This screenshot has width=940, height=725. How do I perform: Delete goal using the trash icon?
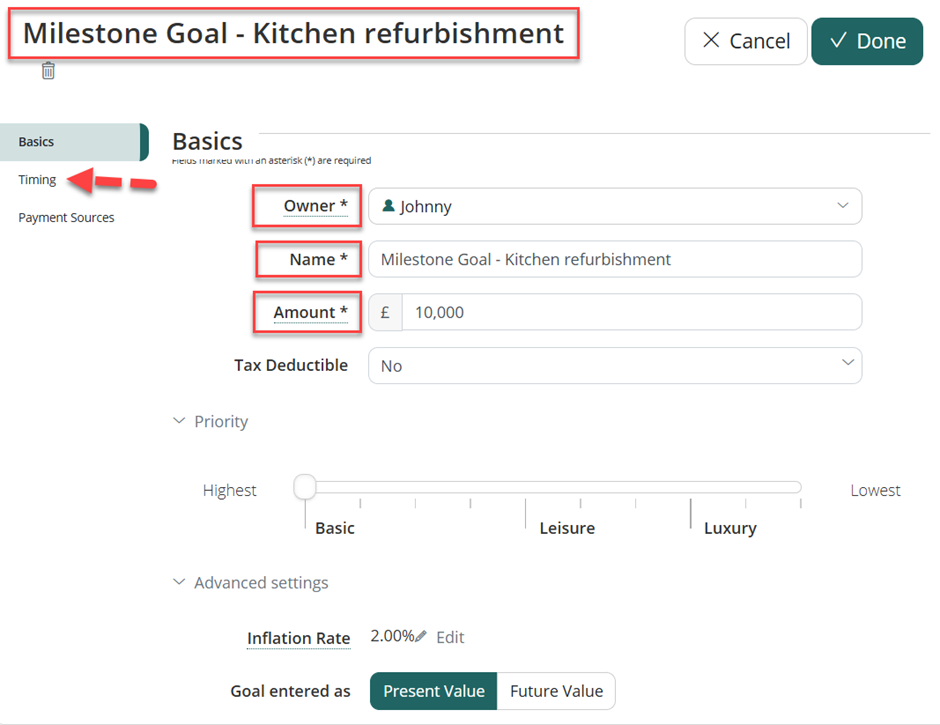[x=48, y=71]
